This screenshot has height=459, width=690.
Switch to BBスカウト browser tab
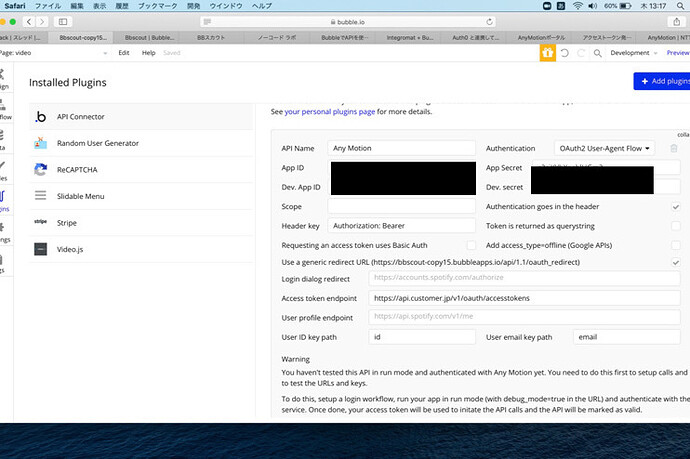click(x=211, y=38)
